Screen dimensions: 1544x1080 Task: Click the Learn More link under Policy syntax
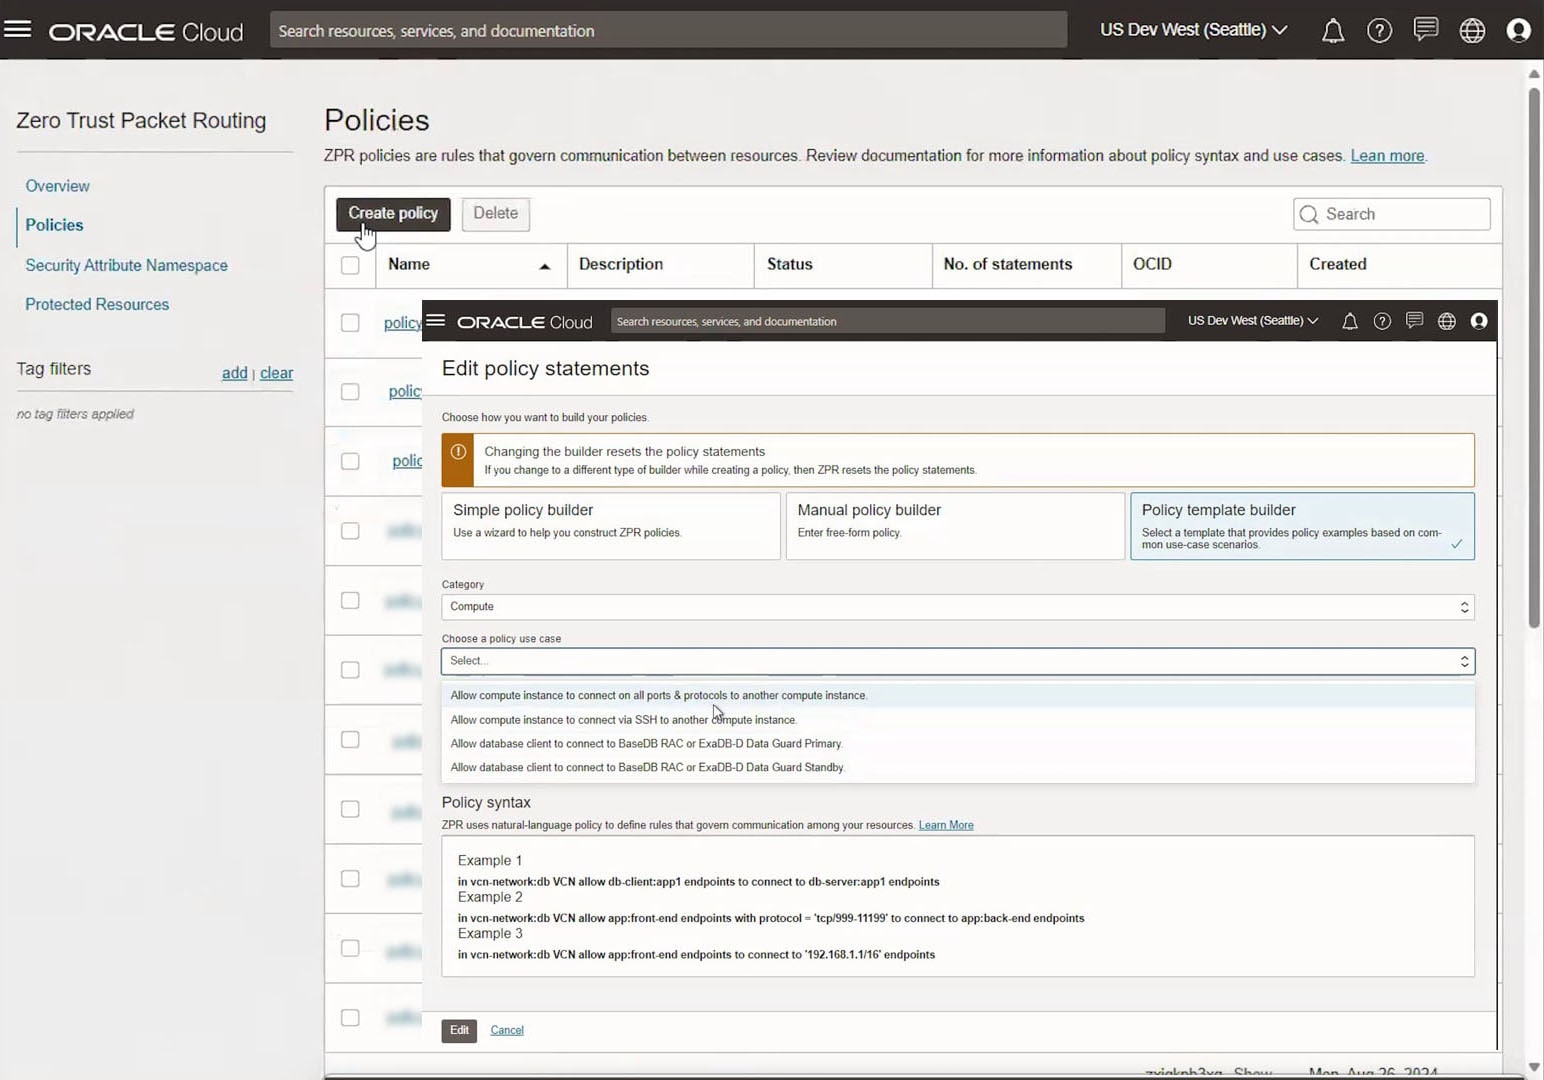pyautogui.click(x=945, y=824)
